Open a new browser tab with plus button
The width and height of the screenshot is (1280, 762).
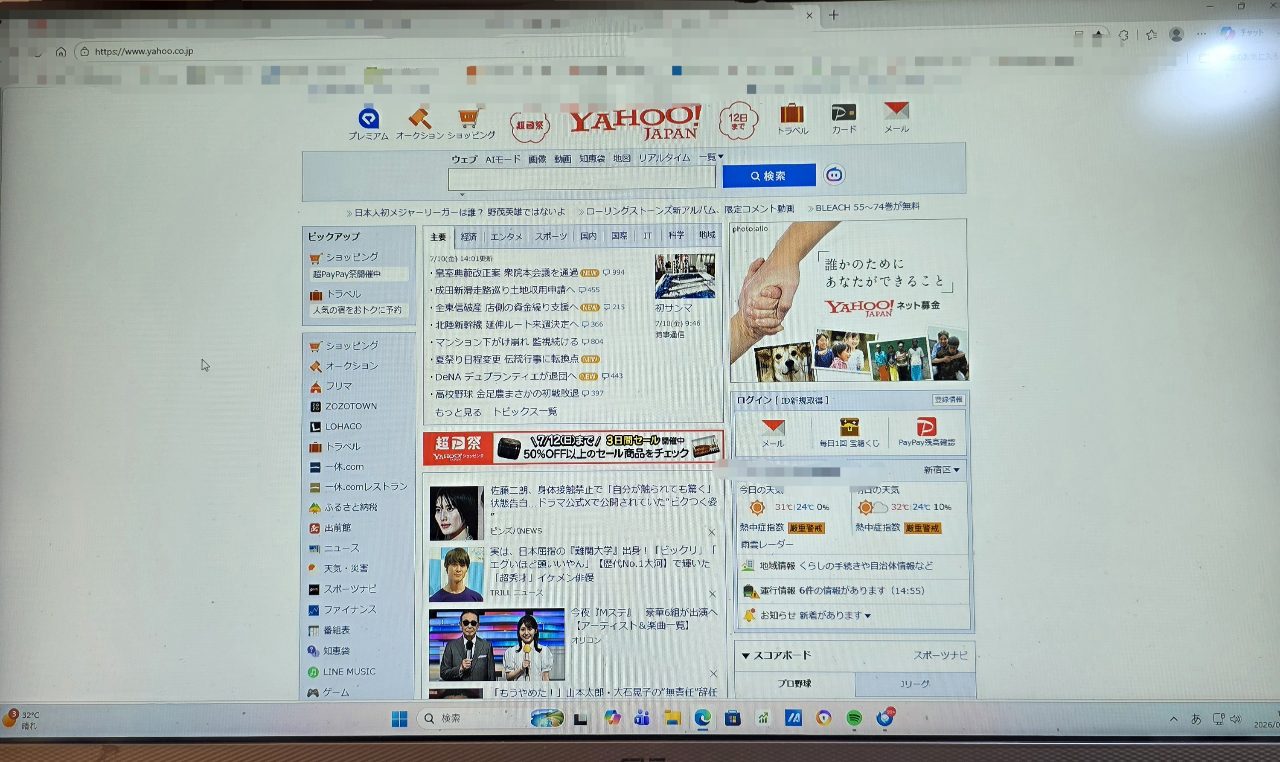[834, 15]
